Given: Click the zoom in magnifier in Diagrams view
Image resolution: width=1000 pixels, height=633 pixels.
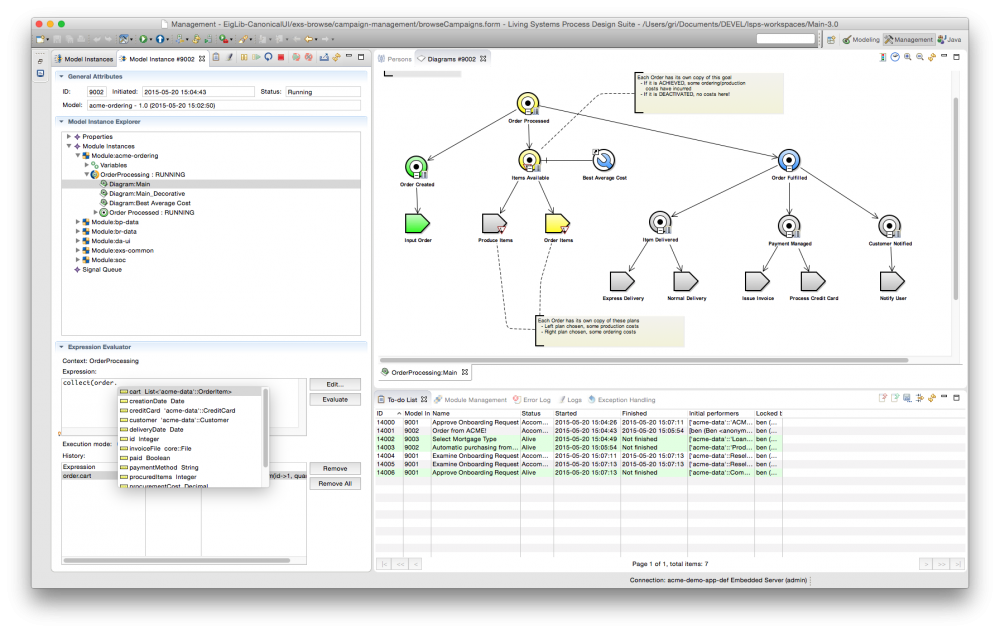Looking at the screenshot, I should pyautogui.click(x=907, y=58).
